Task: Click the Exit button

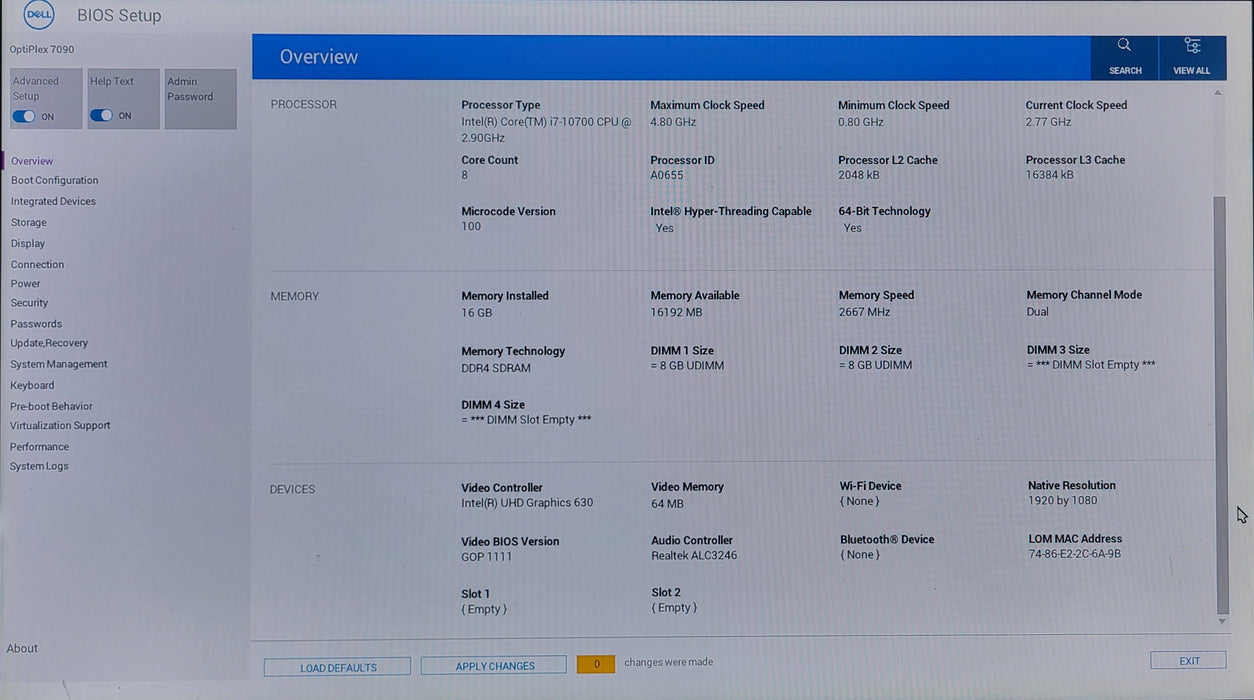Action: coord(1189,661)
